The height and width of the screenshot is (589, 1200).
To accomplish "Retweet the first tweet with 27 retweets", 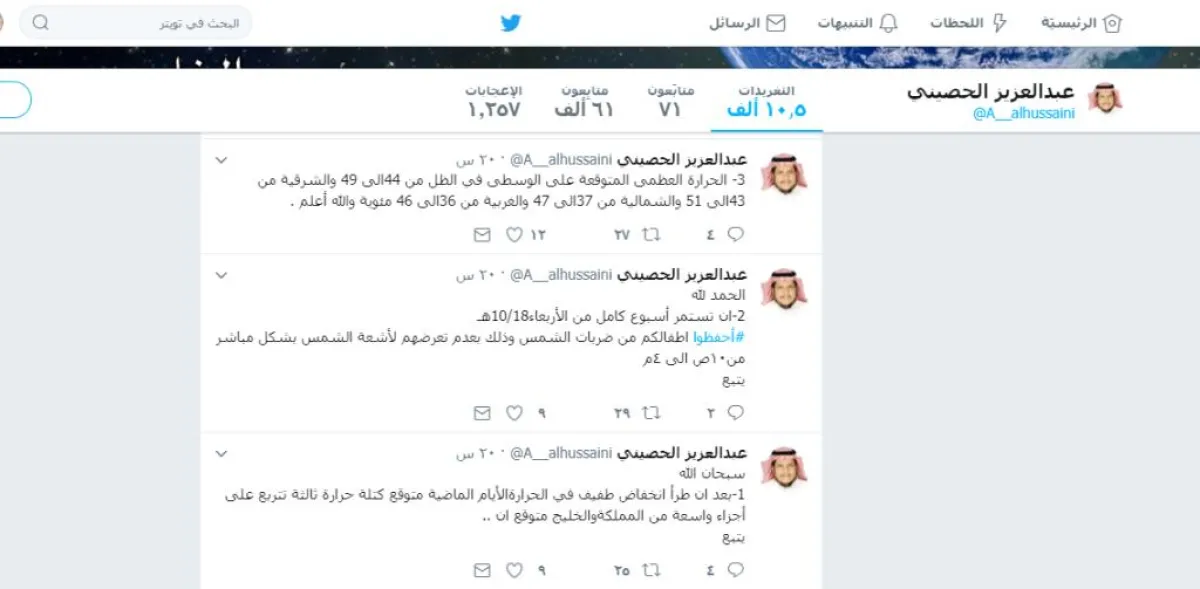I will coord(651,234).
